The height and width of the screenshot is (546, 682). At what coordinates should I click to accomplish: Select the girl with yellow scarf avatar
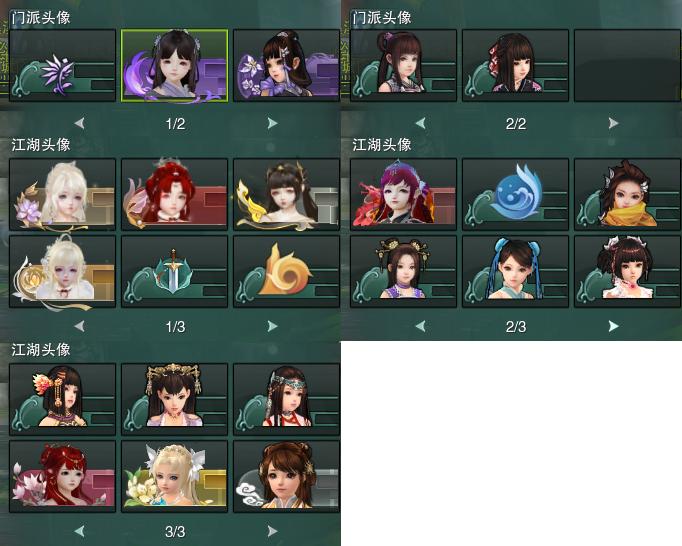627,194
